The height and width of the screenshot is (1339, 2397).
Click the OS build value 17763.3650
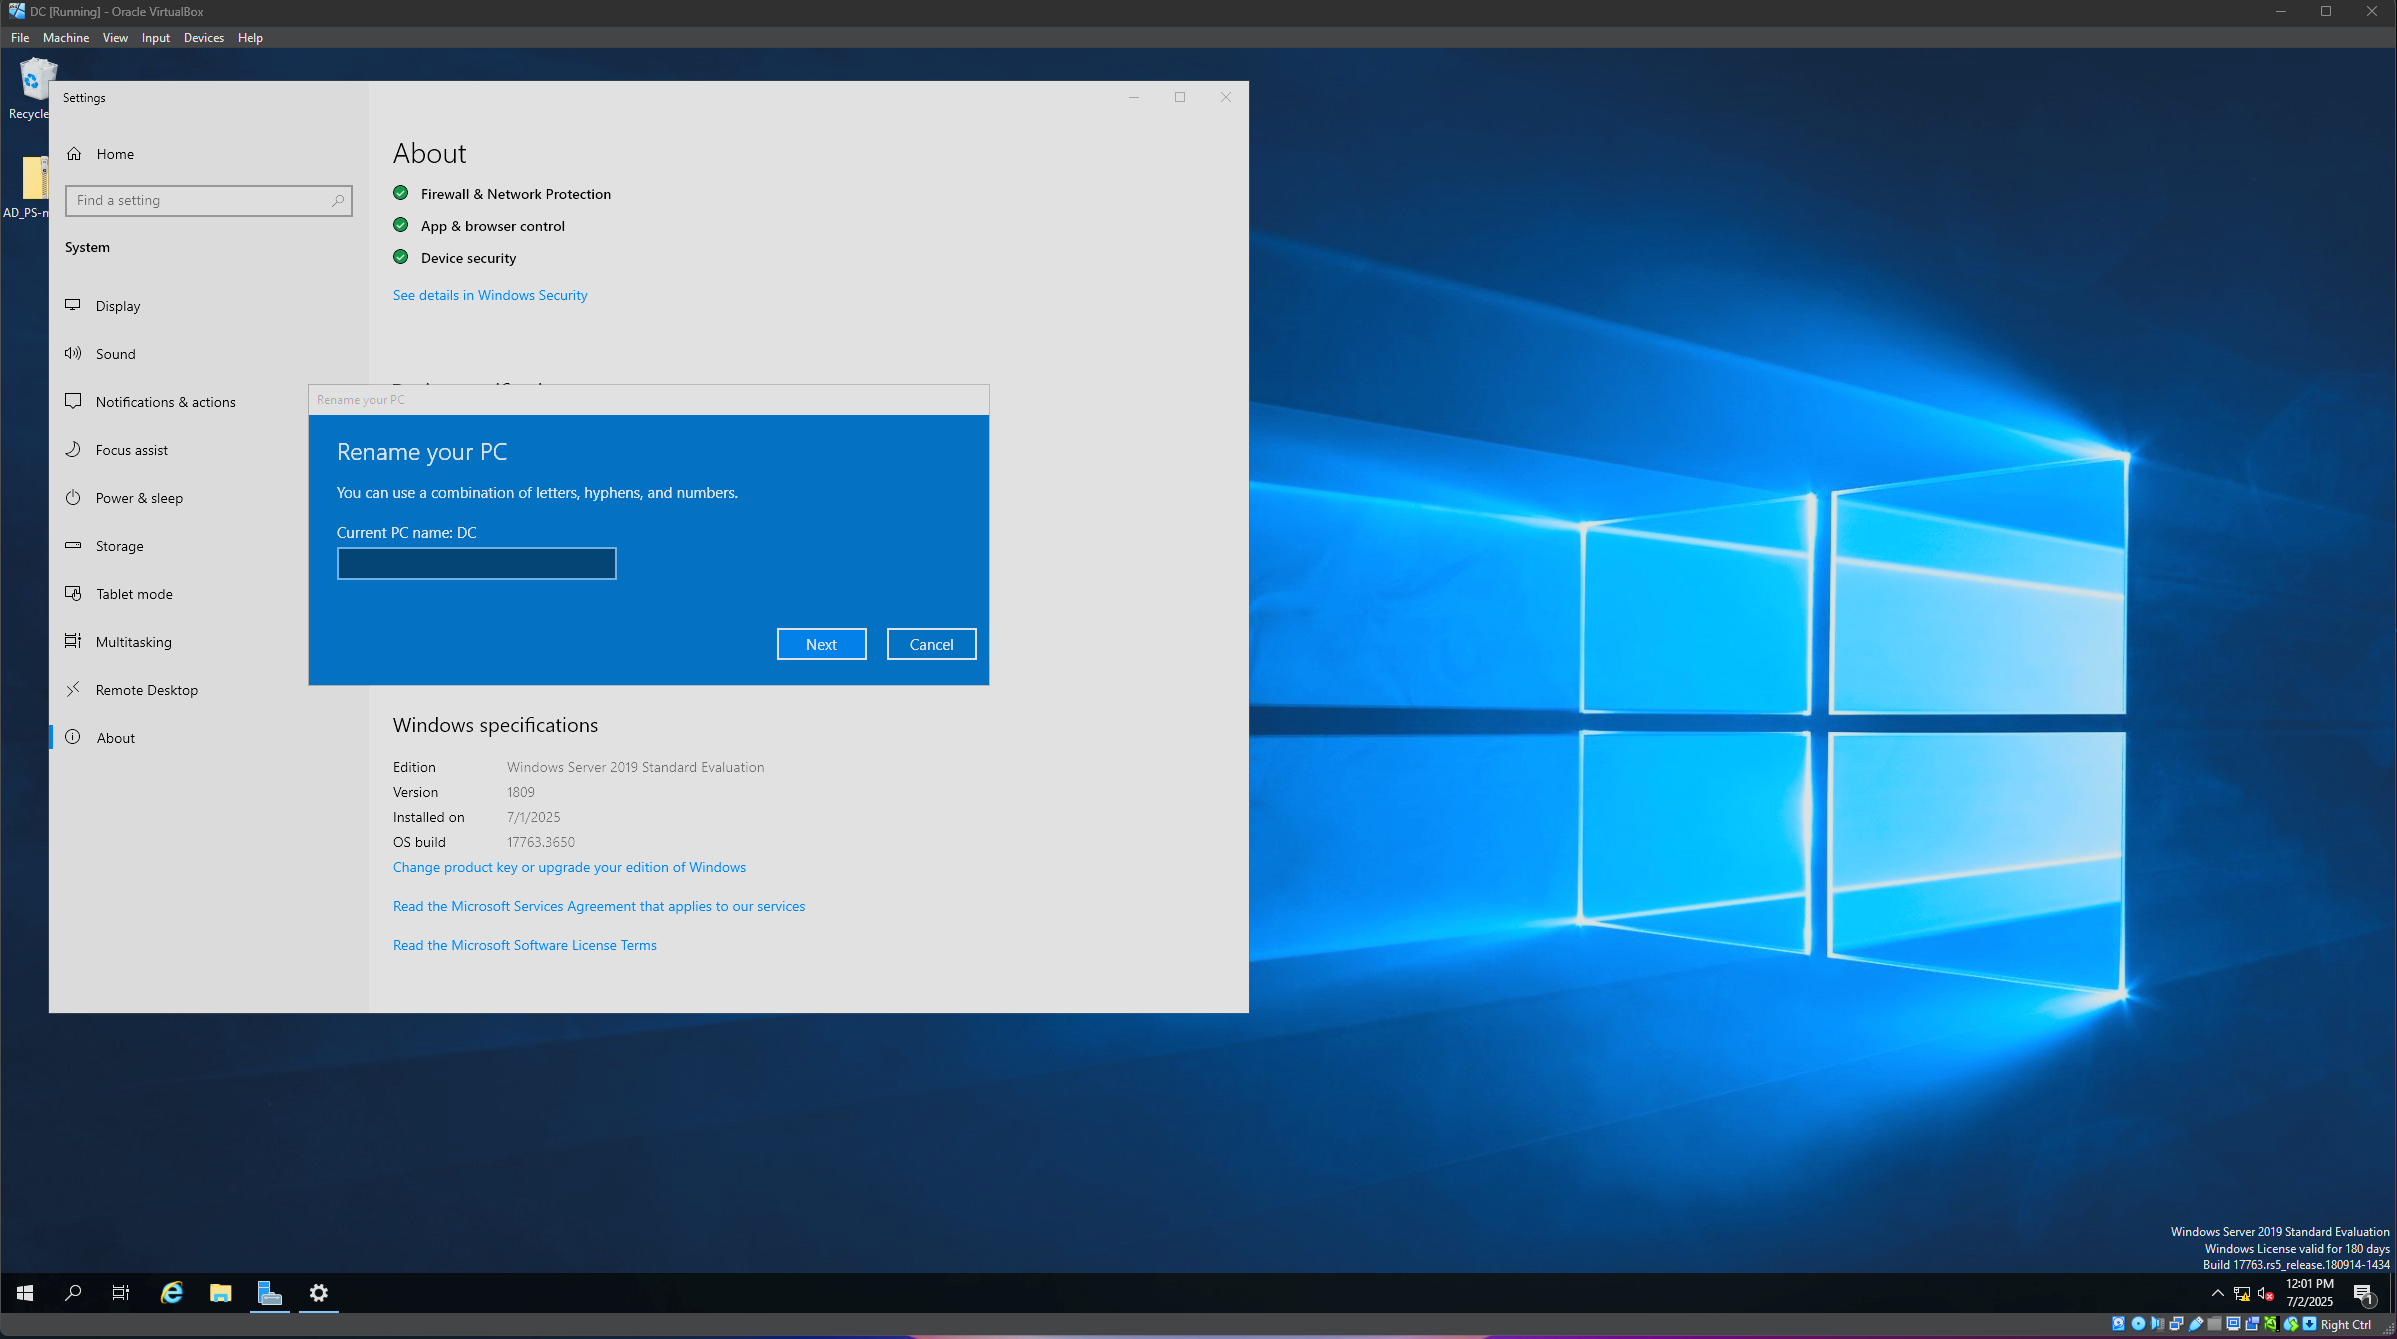pos(540,842)
